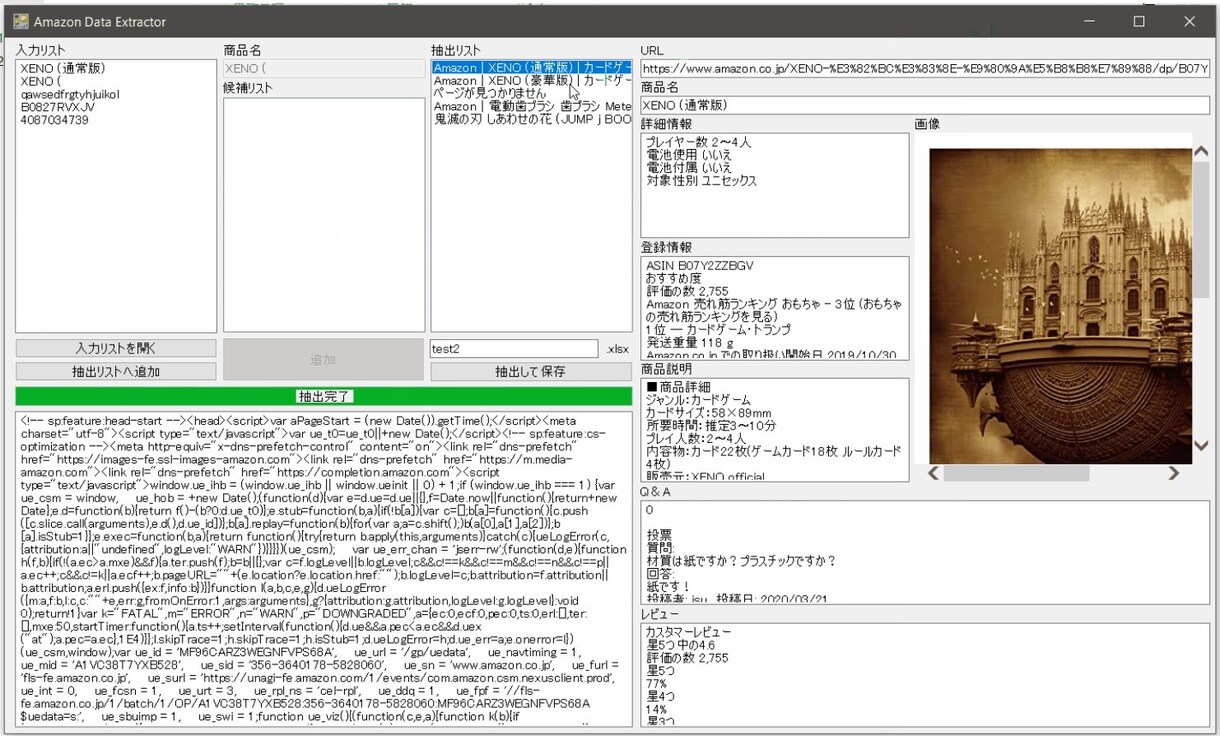Viewport: 1220px width, 745px height.
Task: Click the greyed-out 追加 button
Action: pos(323,359)
